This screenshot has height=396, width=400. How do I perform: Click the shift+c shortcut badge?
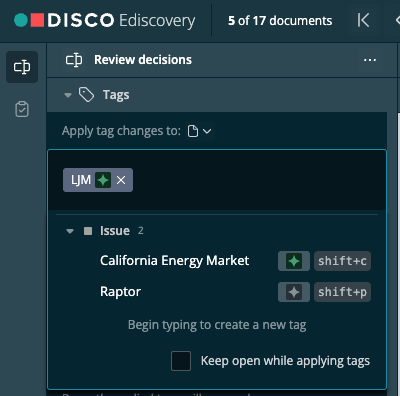[x=342, y=261]
